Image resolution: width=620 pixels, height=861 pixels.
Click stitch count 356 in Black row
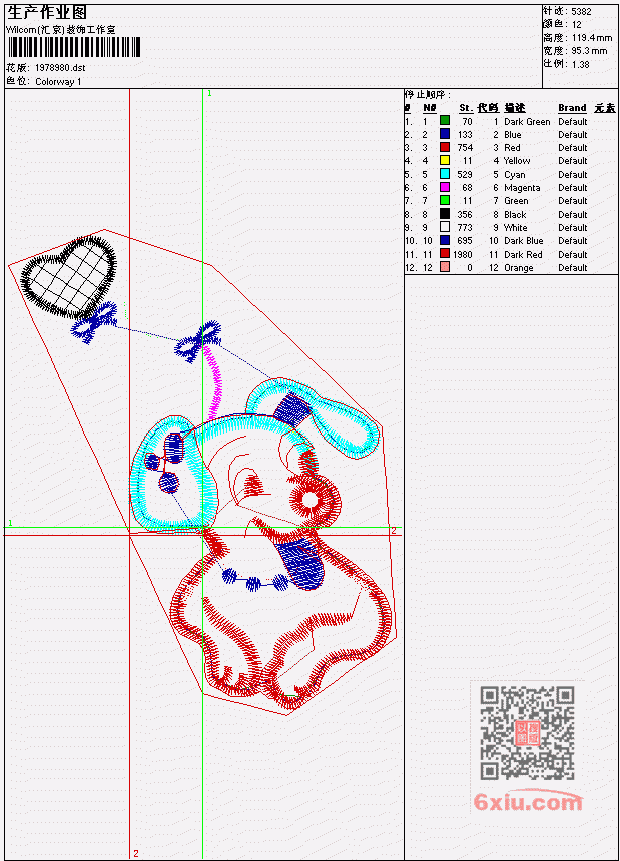pyautogui.click(x=465, y=215)
